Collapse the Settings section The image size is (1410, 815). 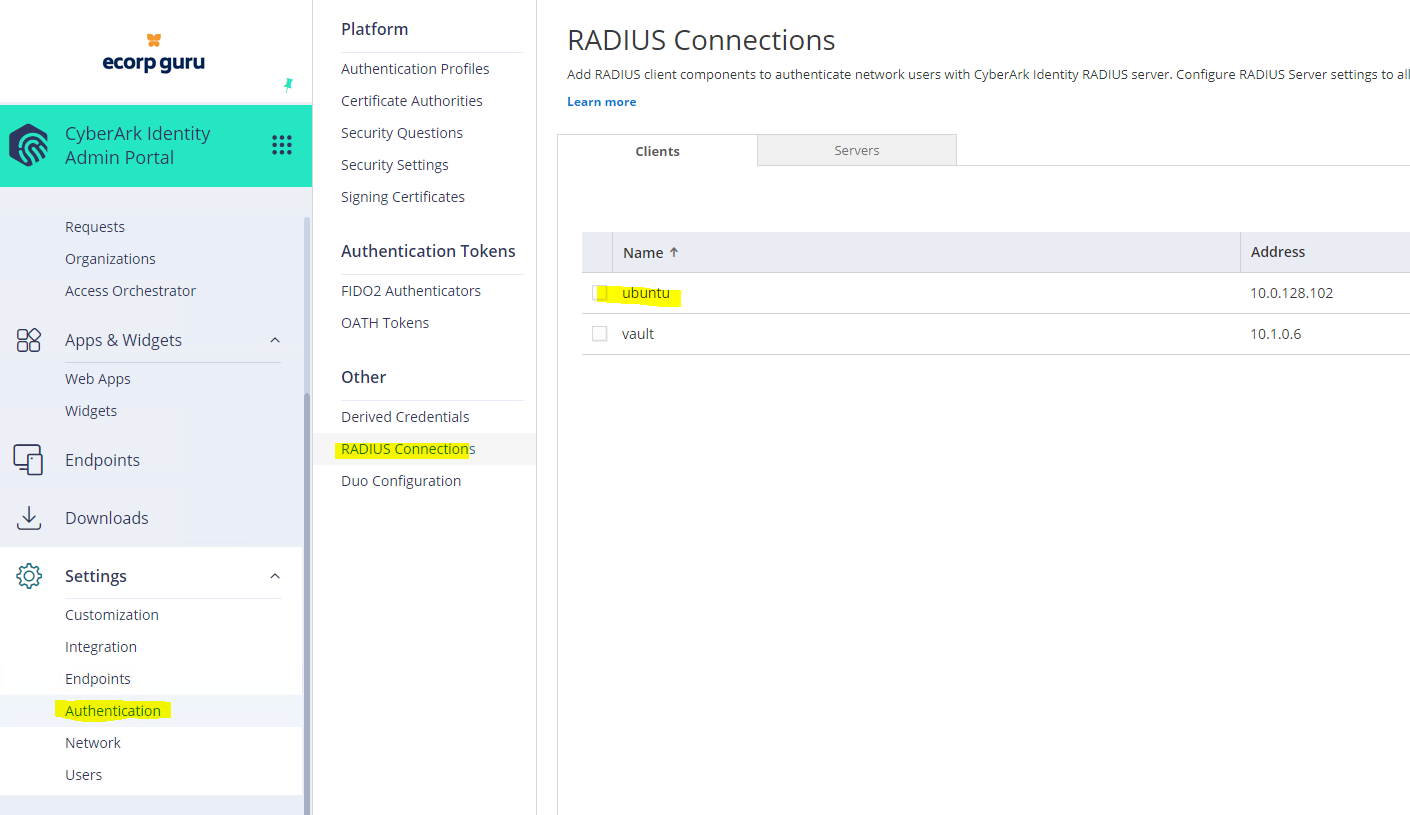pos(275,575)
